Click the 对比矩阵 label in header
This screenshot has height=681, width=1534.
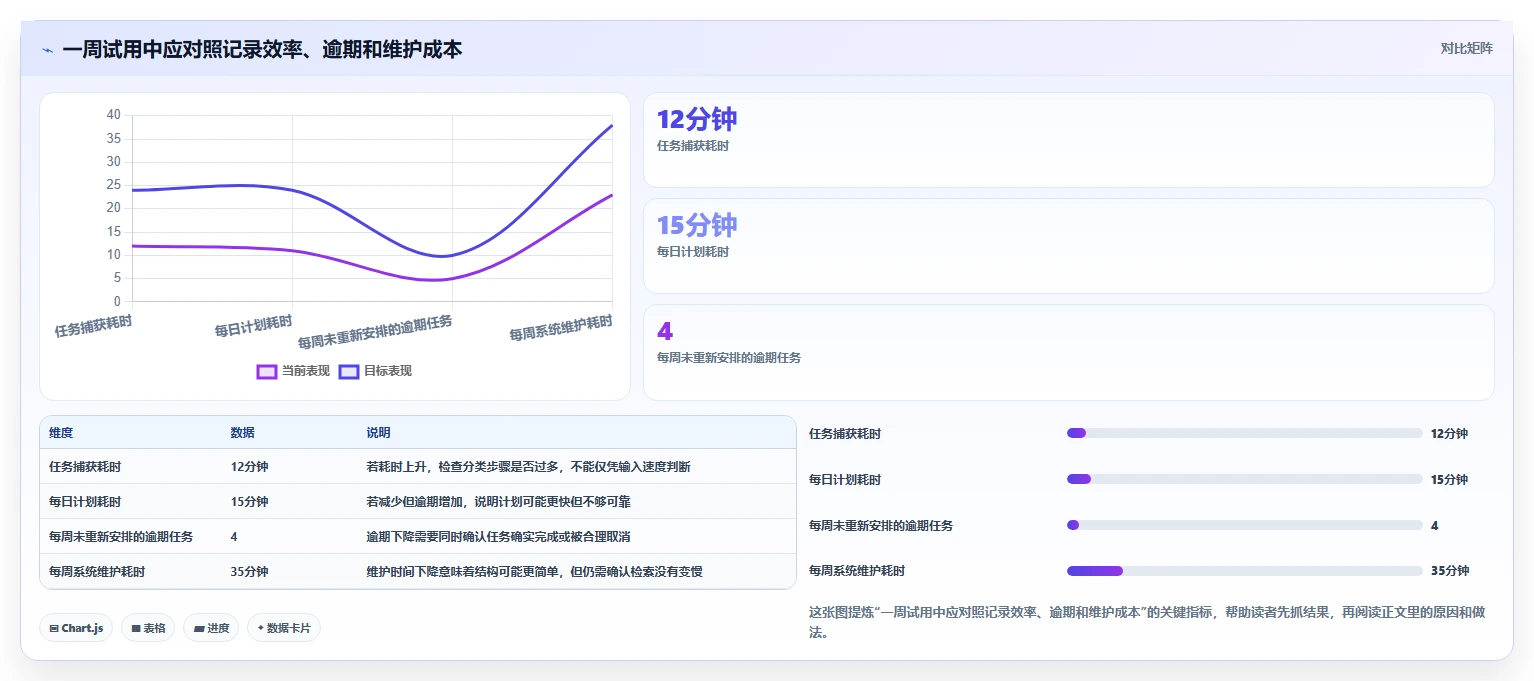pyautogui.click(x=1466, y=48)
